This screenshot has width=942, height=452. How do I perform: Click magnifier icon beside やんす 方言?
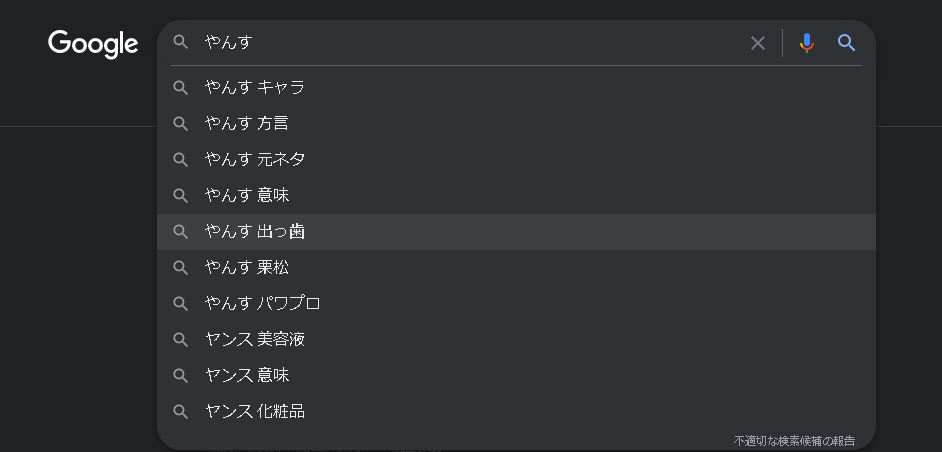181,123
